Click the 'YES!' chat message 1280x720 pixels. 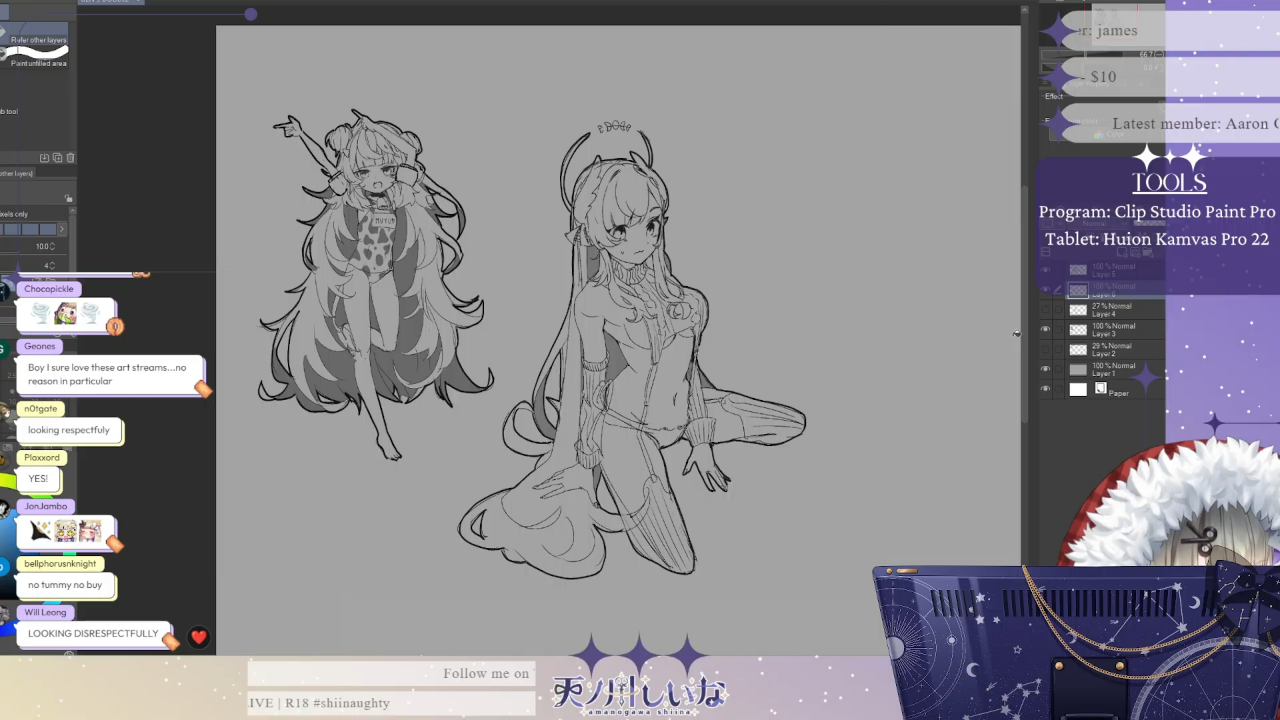pyautogui.click(x=38, y=479)
